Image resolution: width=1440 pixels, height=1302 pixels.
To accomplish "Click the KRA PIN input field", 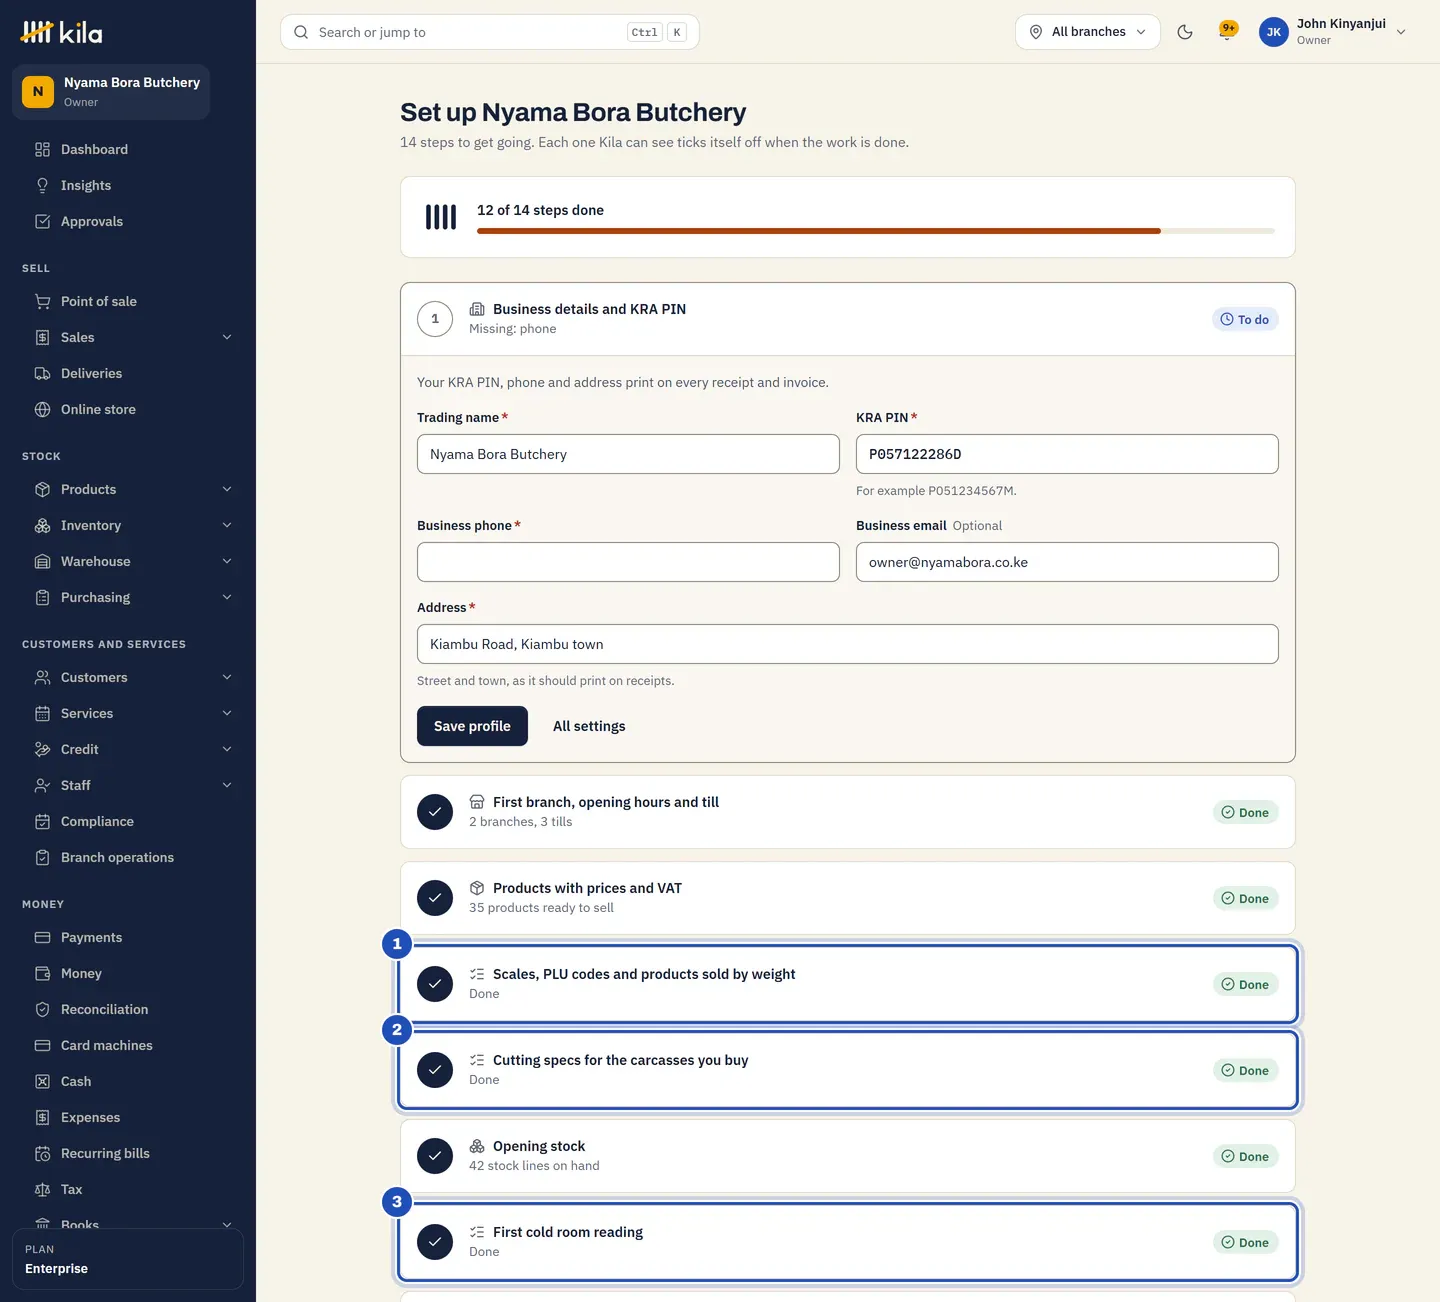I will [x=1067, y=454].
